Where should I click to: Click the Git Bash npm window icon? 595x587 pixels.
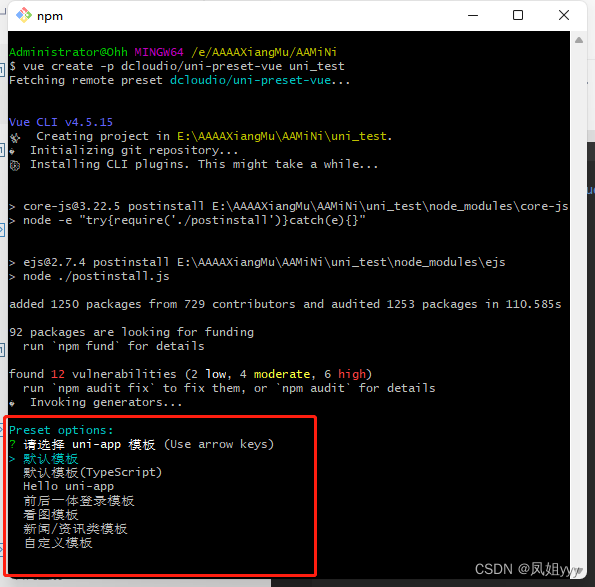pyautogui.click(x=24, y=16)
